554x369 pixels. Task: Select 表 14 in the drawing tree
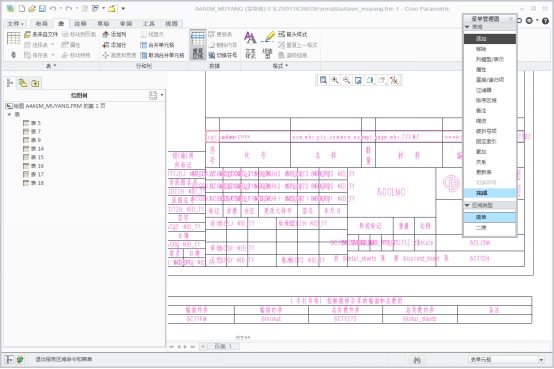[34, 148]
